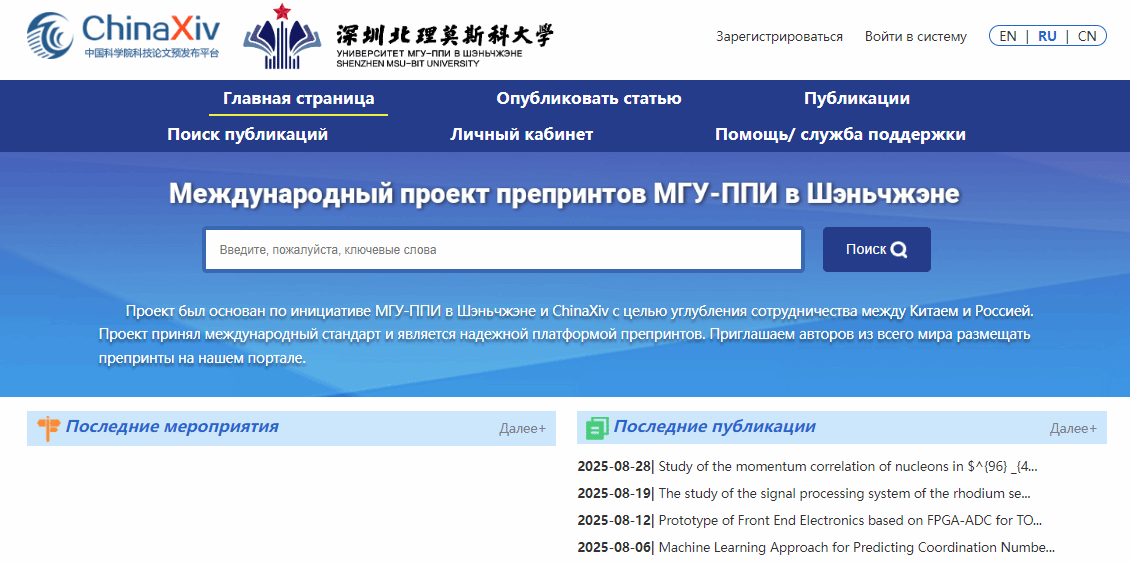Image resolution: width=1130 pixels, height=564 pixels.
Task: Click the green documents icon beside Последние публикации
Action: tap(597, 428)
